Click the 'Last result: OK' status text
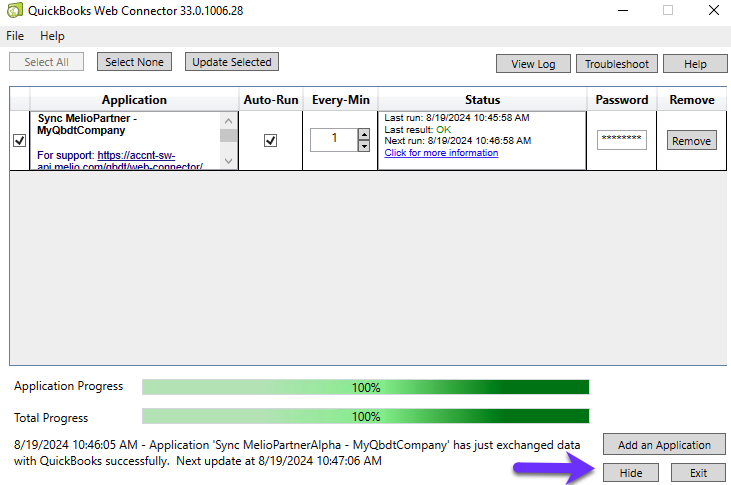This screenshot has height=485, width=731. click(x=418, y=130)
